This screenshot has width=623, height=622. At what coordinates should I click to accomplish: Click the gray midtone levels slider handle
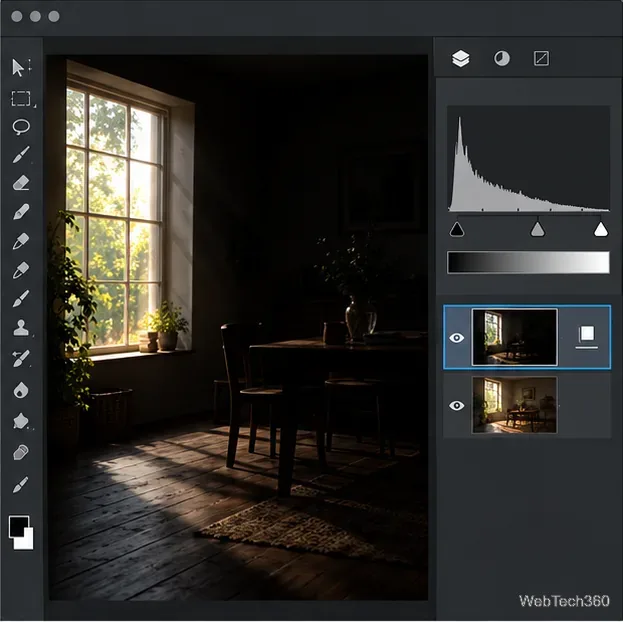537,229
